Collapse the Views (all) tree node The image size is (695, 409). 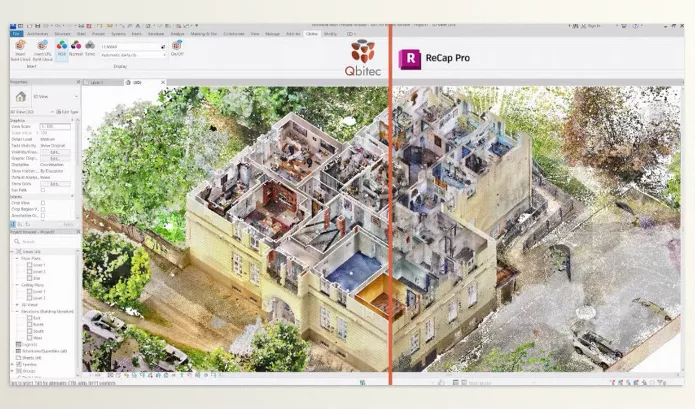coord(12,252)
